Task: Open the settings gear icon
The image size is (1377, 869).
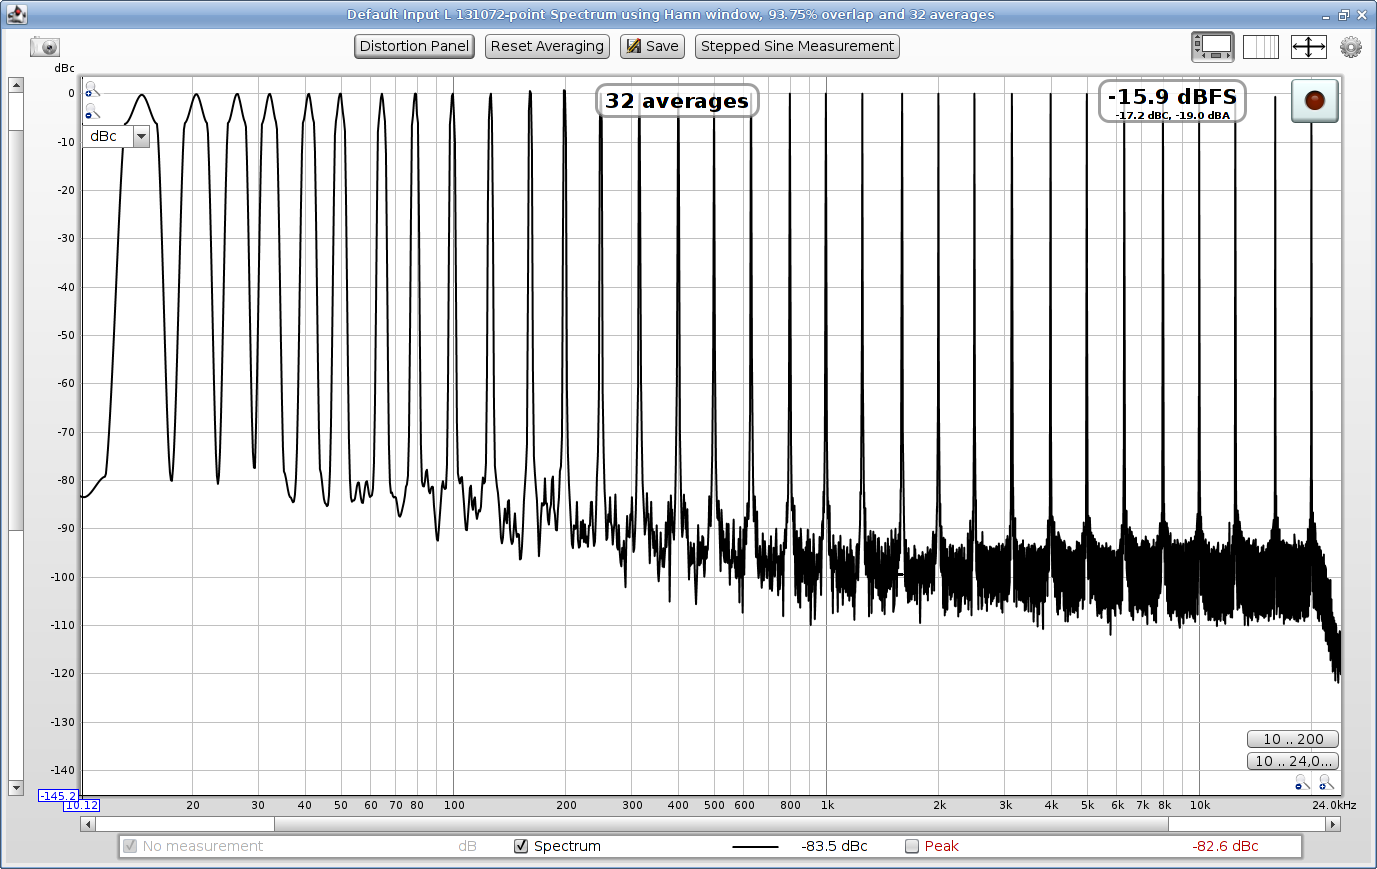Action: point(1351,46)
